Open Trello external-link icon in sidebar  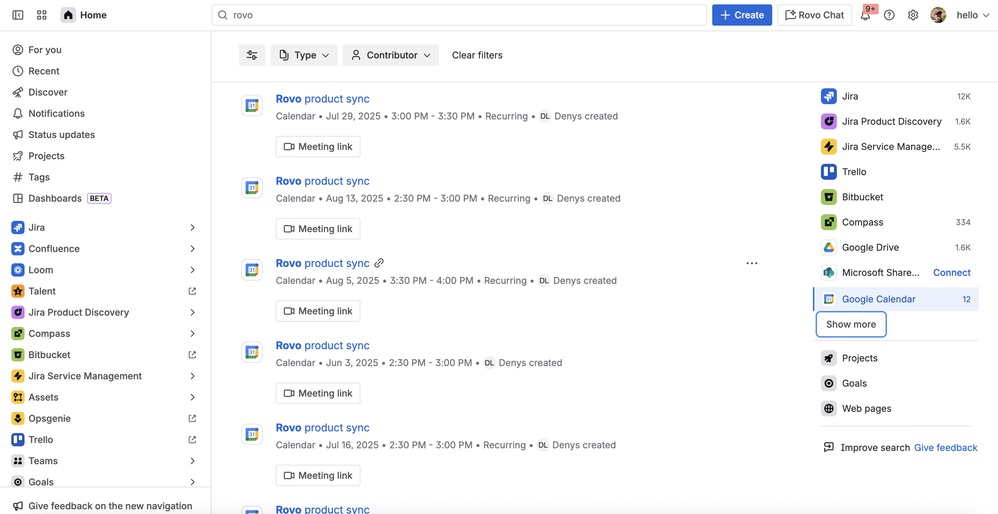point(192,440)
